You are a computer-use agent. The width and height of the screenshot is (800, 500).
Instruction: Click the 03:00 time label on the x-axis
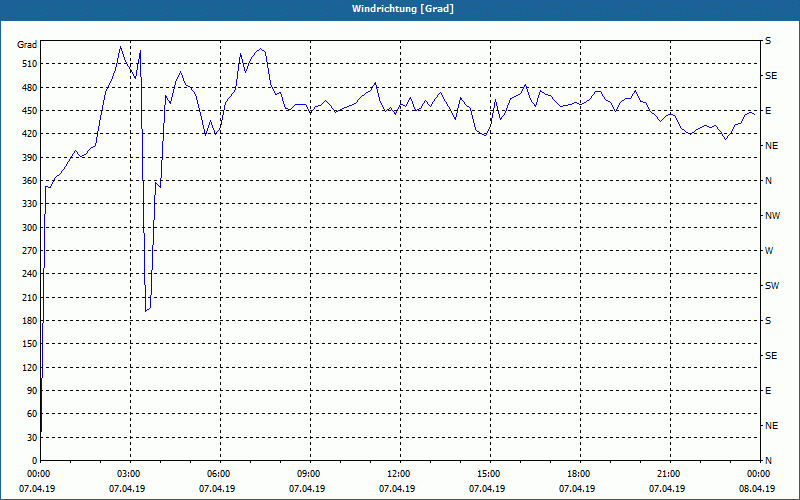127,474
